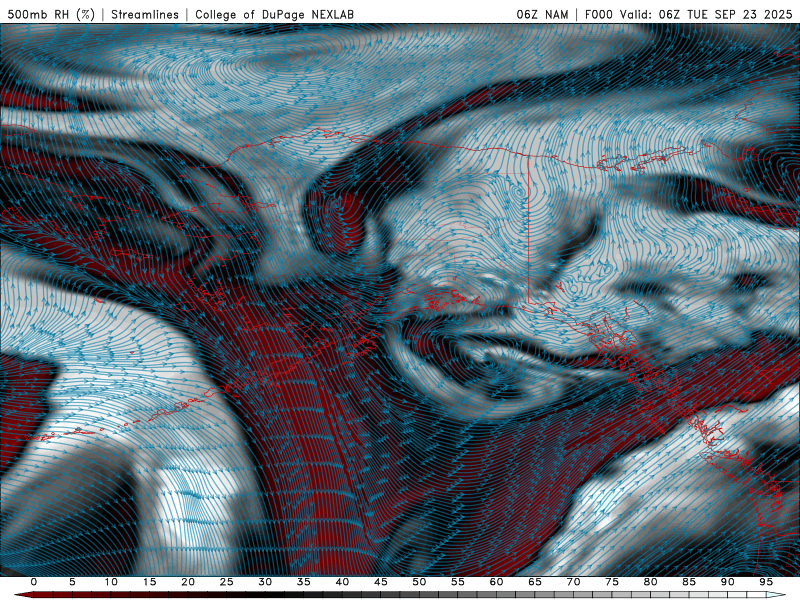Screen dimensions: 800x600
Task: Click the colorbar label "75"
Action: [x=612, y=582]
